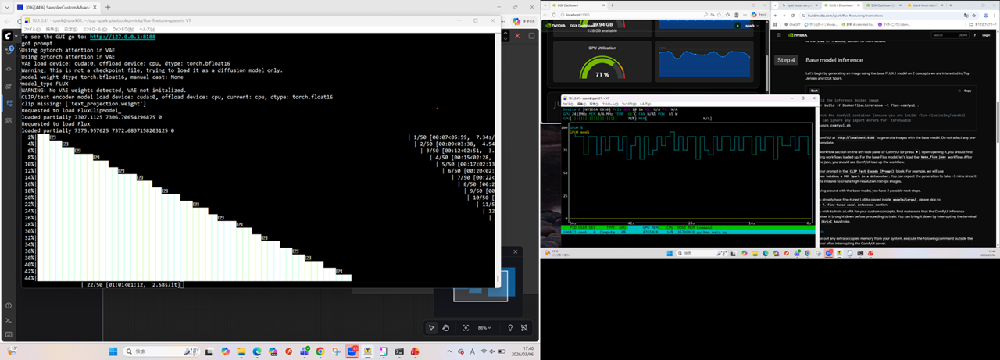
Task: Select the SamplerCustomAdvanced ComfyUI tab
Action: [x=56, y=7]
